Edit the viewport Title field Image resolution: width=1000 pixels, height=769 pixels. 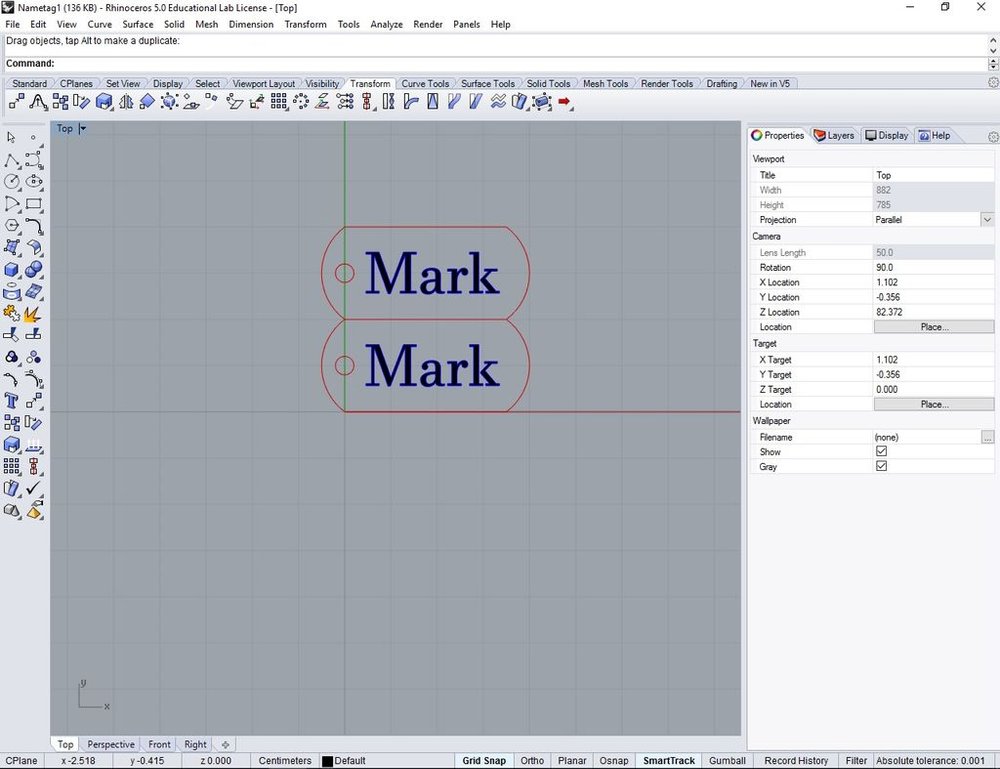(934, 175)
